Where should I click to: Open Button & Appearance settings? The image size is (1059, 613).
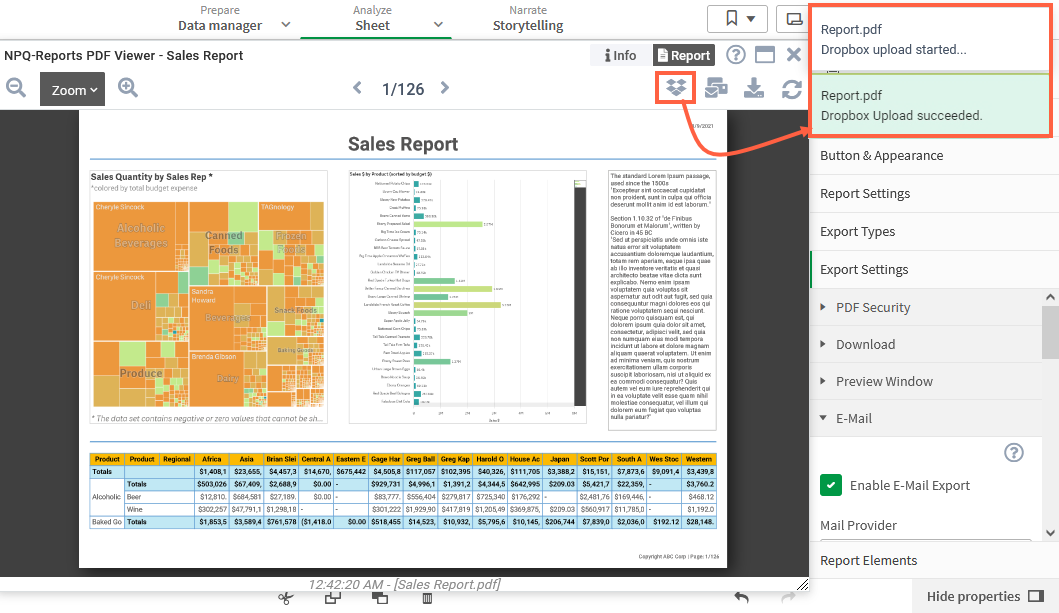[x=934, y=155]
